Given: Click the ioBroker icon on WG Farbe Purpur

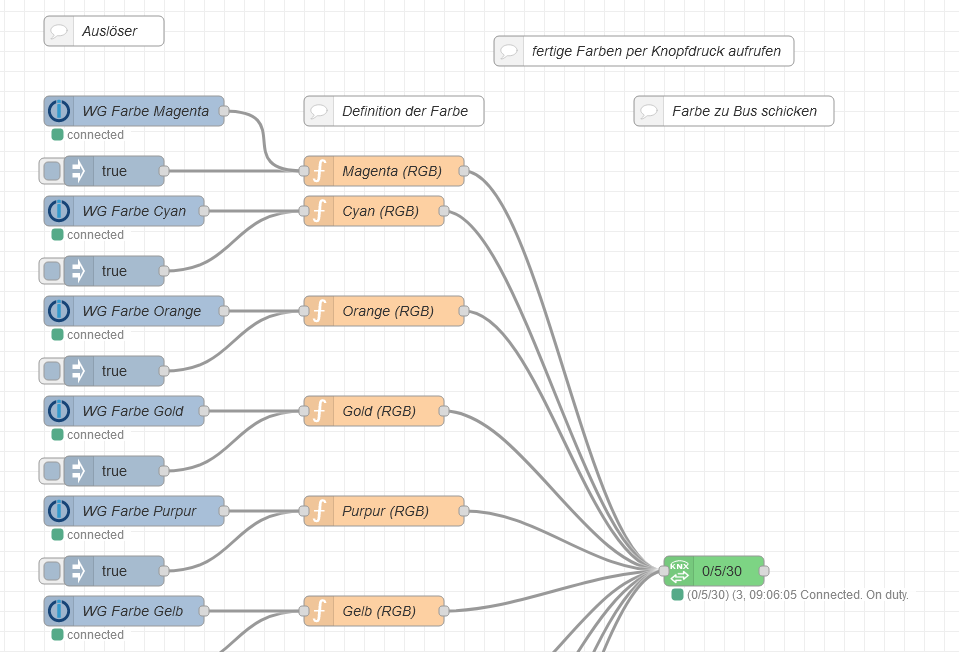Looking at the screenshot, I should (x=59, y=511).
